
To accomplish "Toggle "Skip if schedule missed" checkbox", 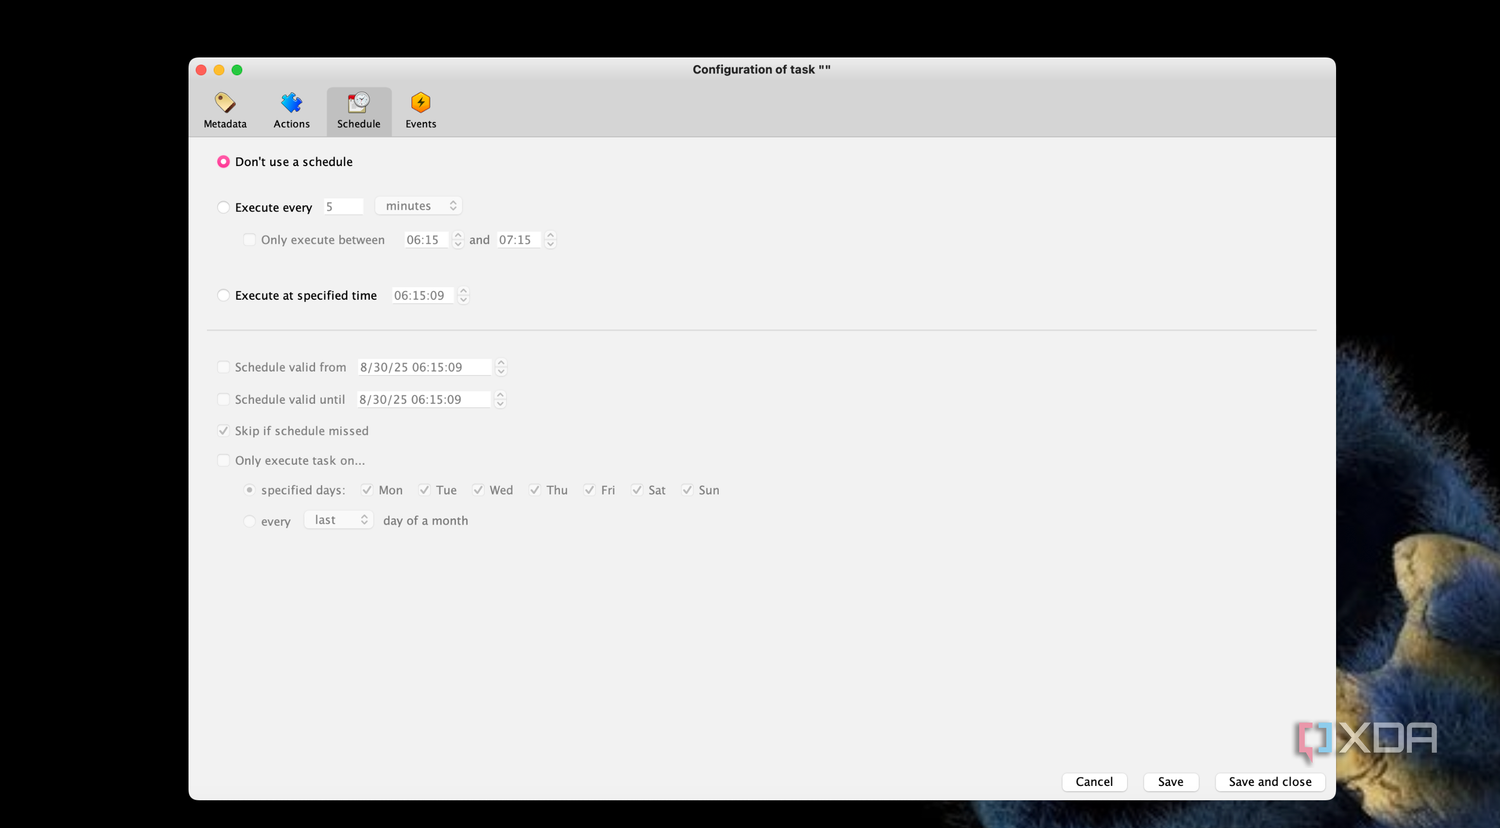I will 223,431.
